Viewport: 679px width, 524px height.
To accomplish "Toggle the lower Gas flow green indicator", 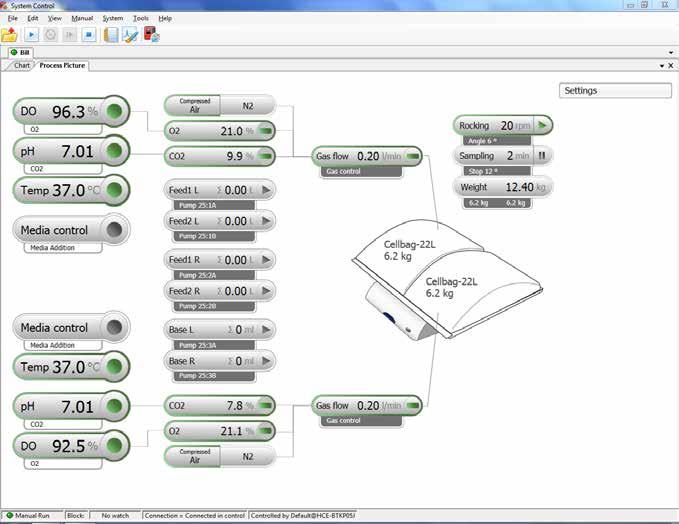I will tap(413, 406).
